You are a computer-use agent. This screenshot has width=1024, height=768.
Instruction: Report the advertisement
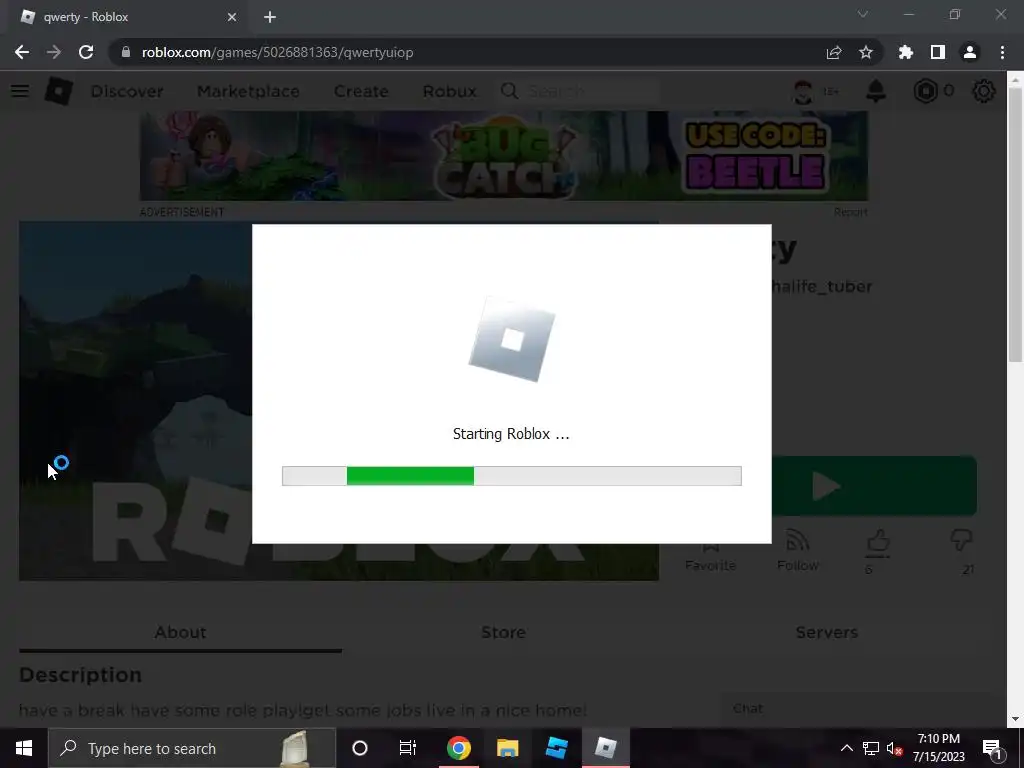pos(850,212)
